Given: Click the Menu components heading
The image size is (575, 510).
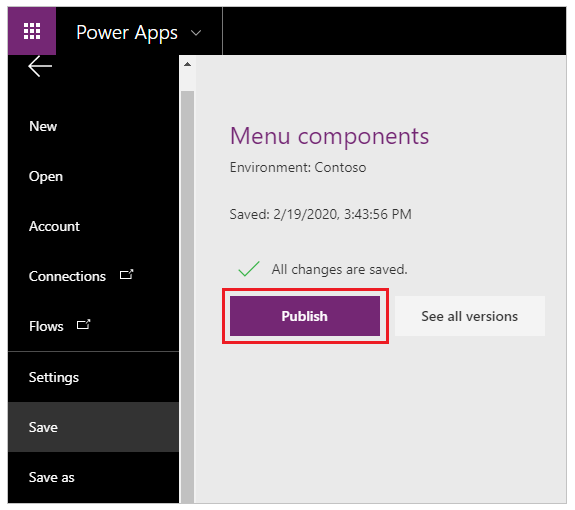Looking at the screenshot, I should [x=329, y=136].
